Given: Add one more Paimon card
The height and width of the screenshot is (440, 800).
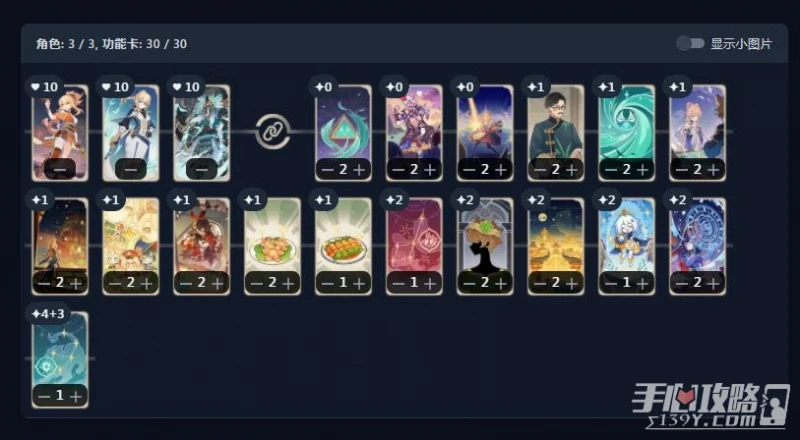Looking at the screenshot, I should (x=642, y=283).
